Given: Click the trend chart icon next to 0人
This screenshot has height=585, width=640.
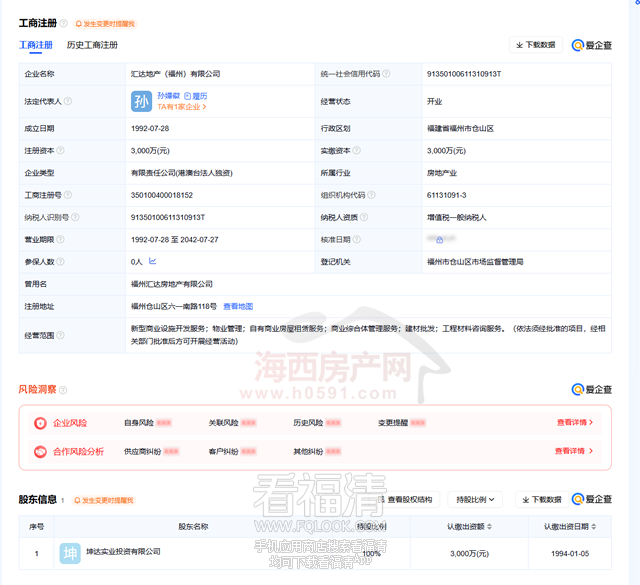Looking at the screenshot, I should coord(152,261).
